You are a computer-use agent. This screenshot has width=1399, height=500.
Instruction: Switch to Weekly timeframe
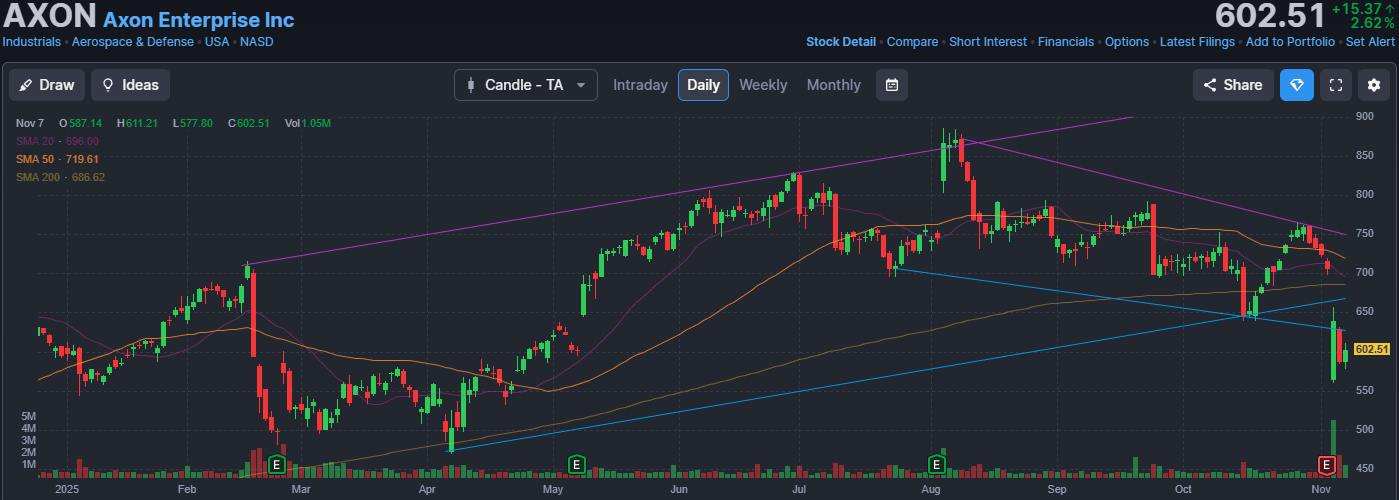763,85
